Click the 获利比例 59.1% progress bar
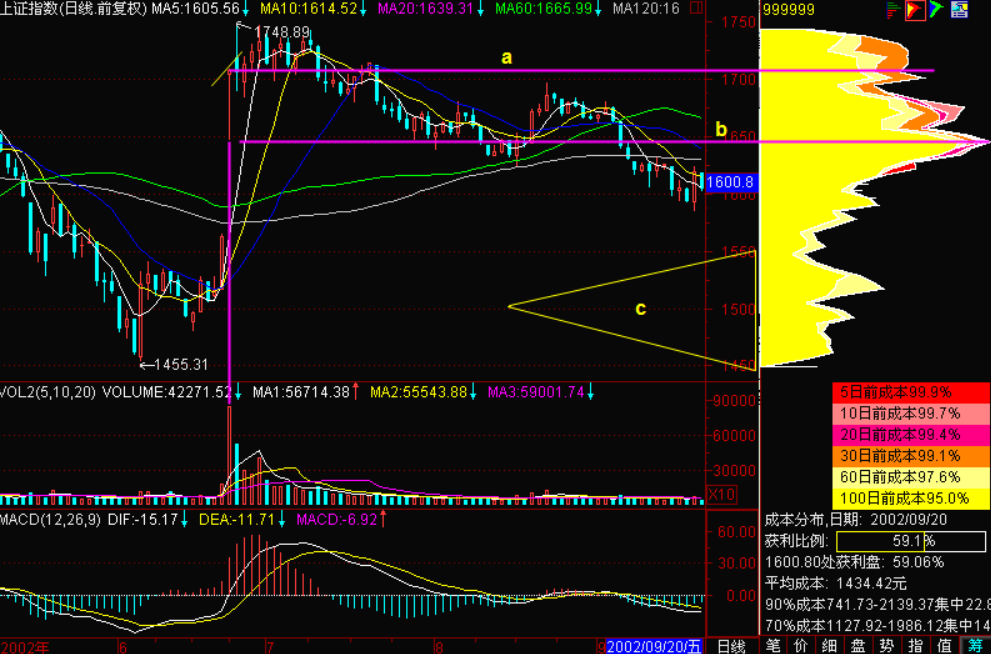This screenshot has height=654, width=991. coord(906,540)
